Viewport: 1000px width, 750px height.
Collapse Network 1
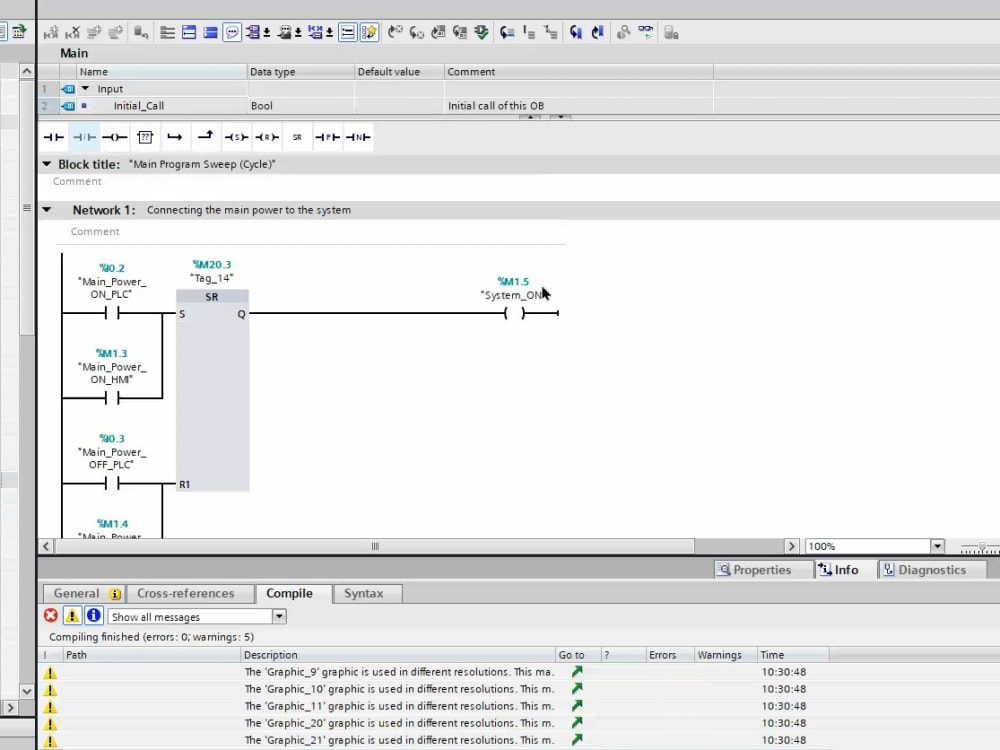46,210
